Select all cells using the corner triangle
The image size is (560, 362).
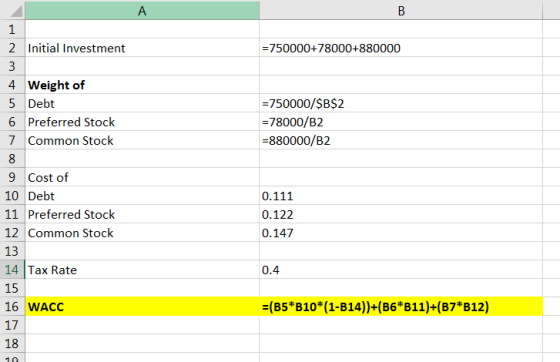(16, 11)
